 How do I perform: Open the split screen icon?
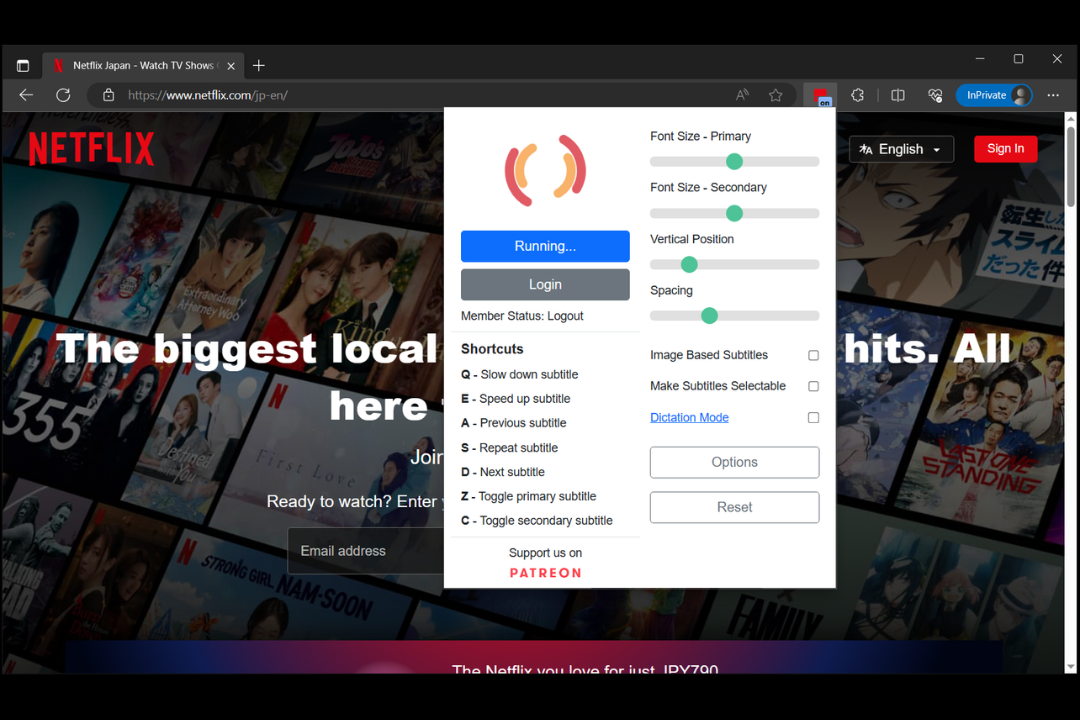(x=897, y=95)
